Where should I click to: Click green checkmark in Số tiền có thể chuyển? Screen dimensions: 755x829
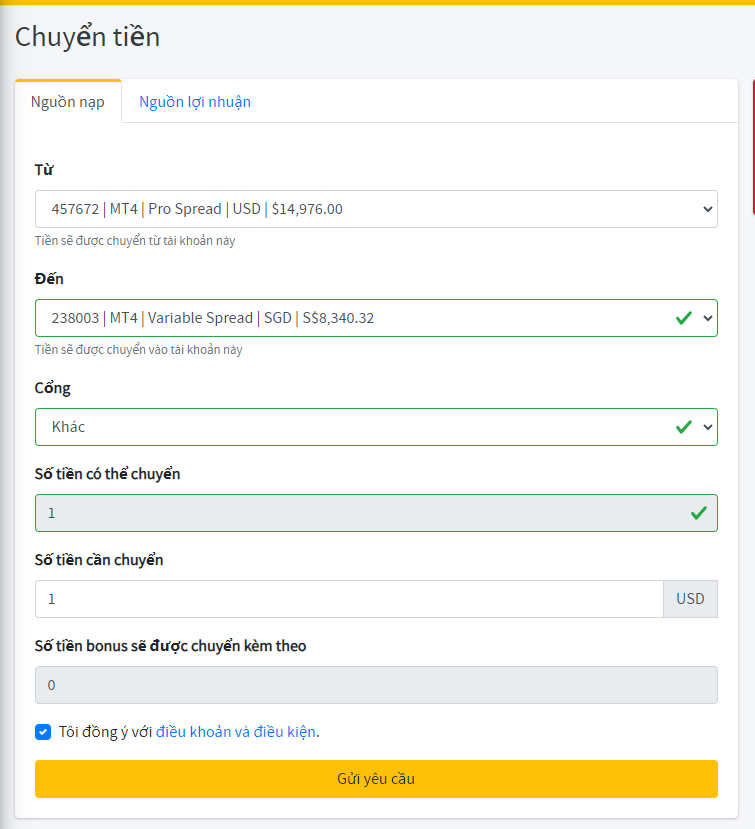point(698,513)
